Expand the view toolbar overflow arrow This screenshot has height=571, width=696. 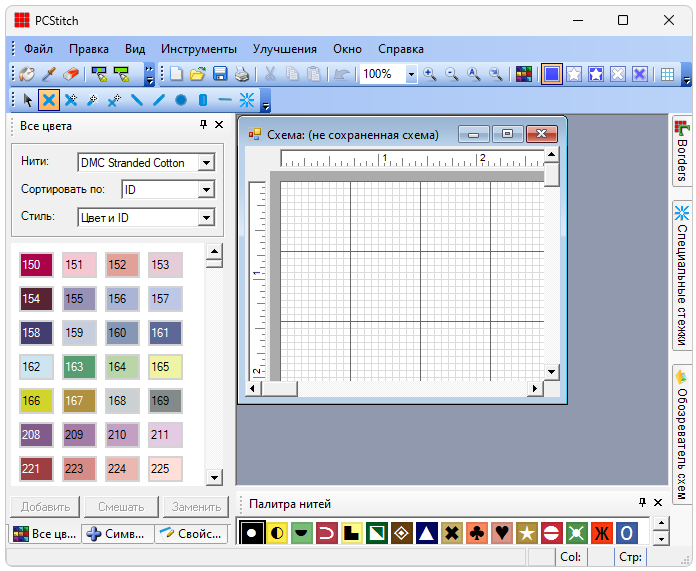pyautogui.click(x=687, y=75)
